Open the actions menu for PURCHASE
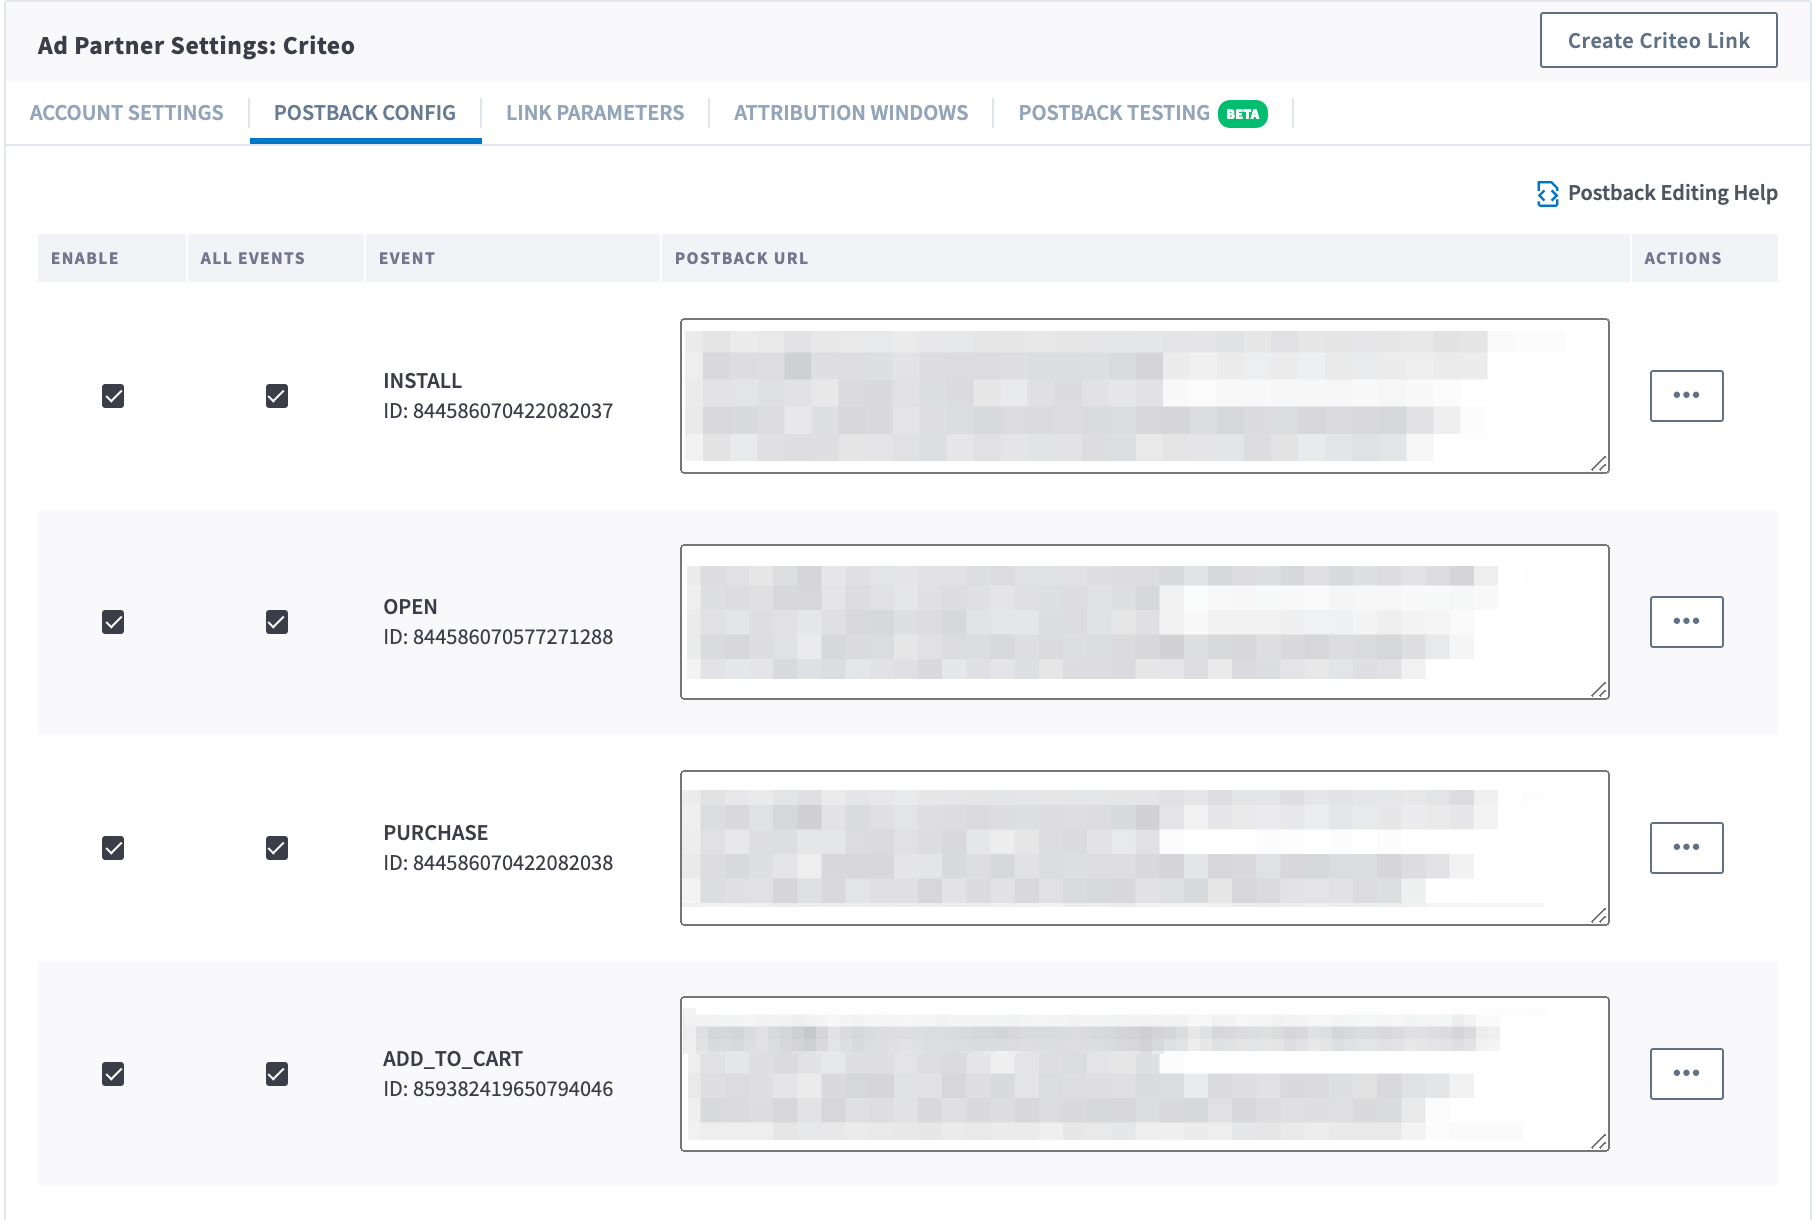 (x=1686, y=848)
